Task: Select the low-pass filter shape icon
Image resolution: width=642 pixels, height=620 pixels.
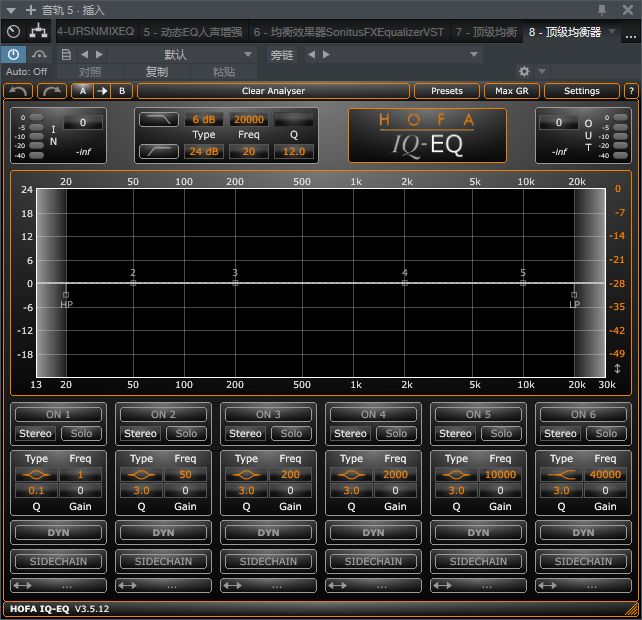Action: point(159,120)
